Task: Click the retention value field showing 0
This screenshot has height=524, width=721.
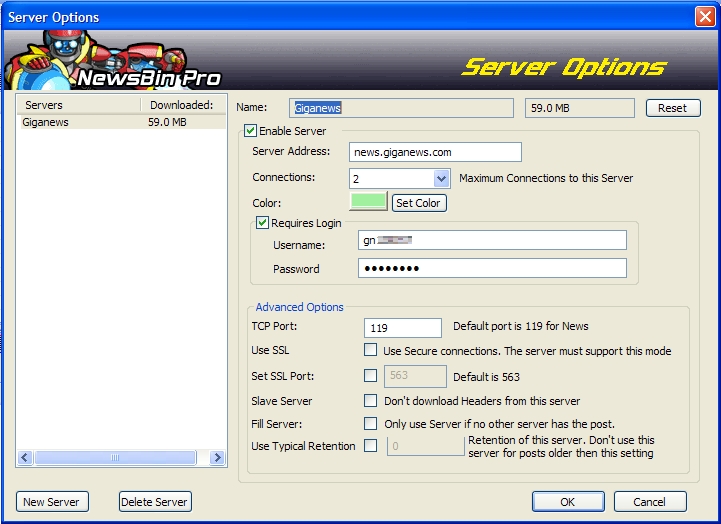Action: click(426, 446)
